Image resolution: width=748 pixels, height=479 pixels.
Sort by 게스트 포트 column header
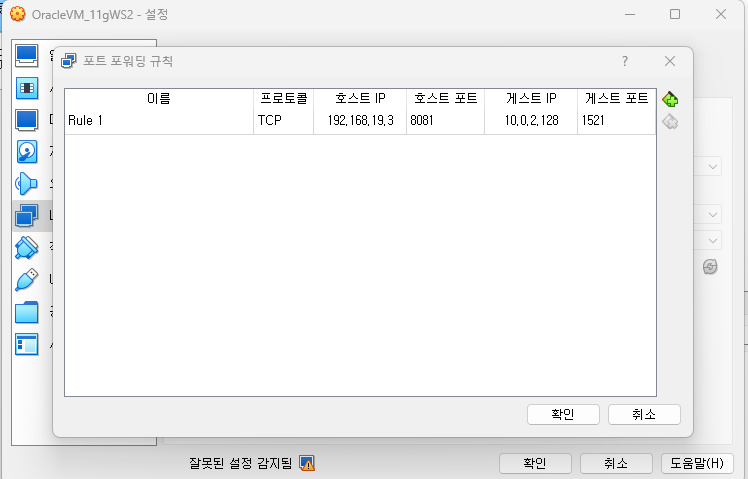(x=617, y=98)
